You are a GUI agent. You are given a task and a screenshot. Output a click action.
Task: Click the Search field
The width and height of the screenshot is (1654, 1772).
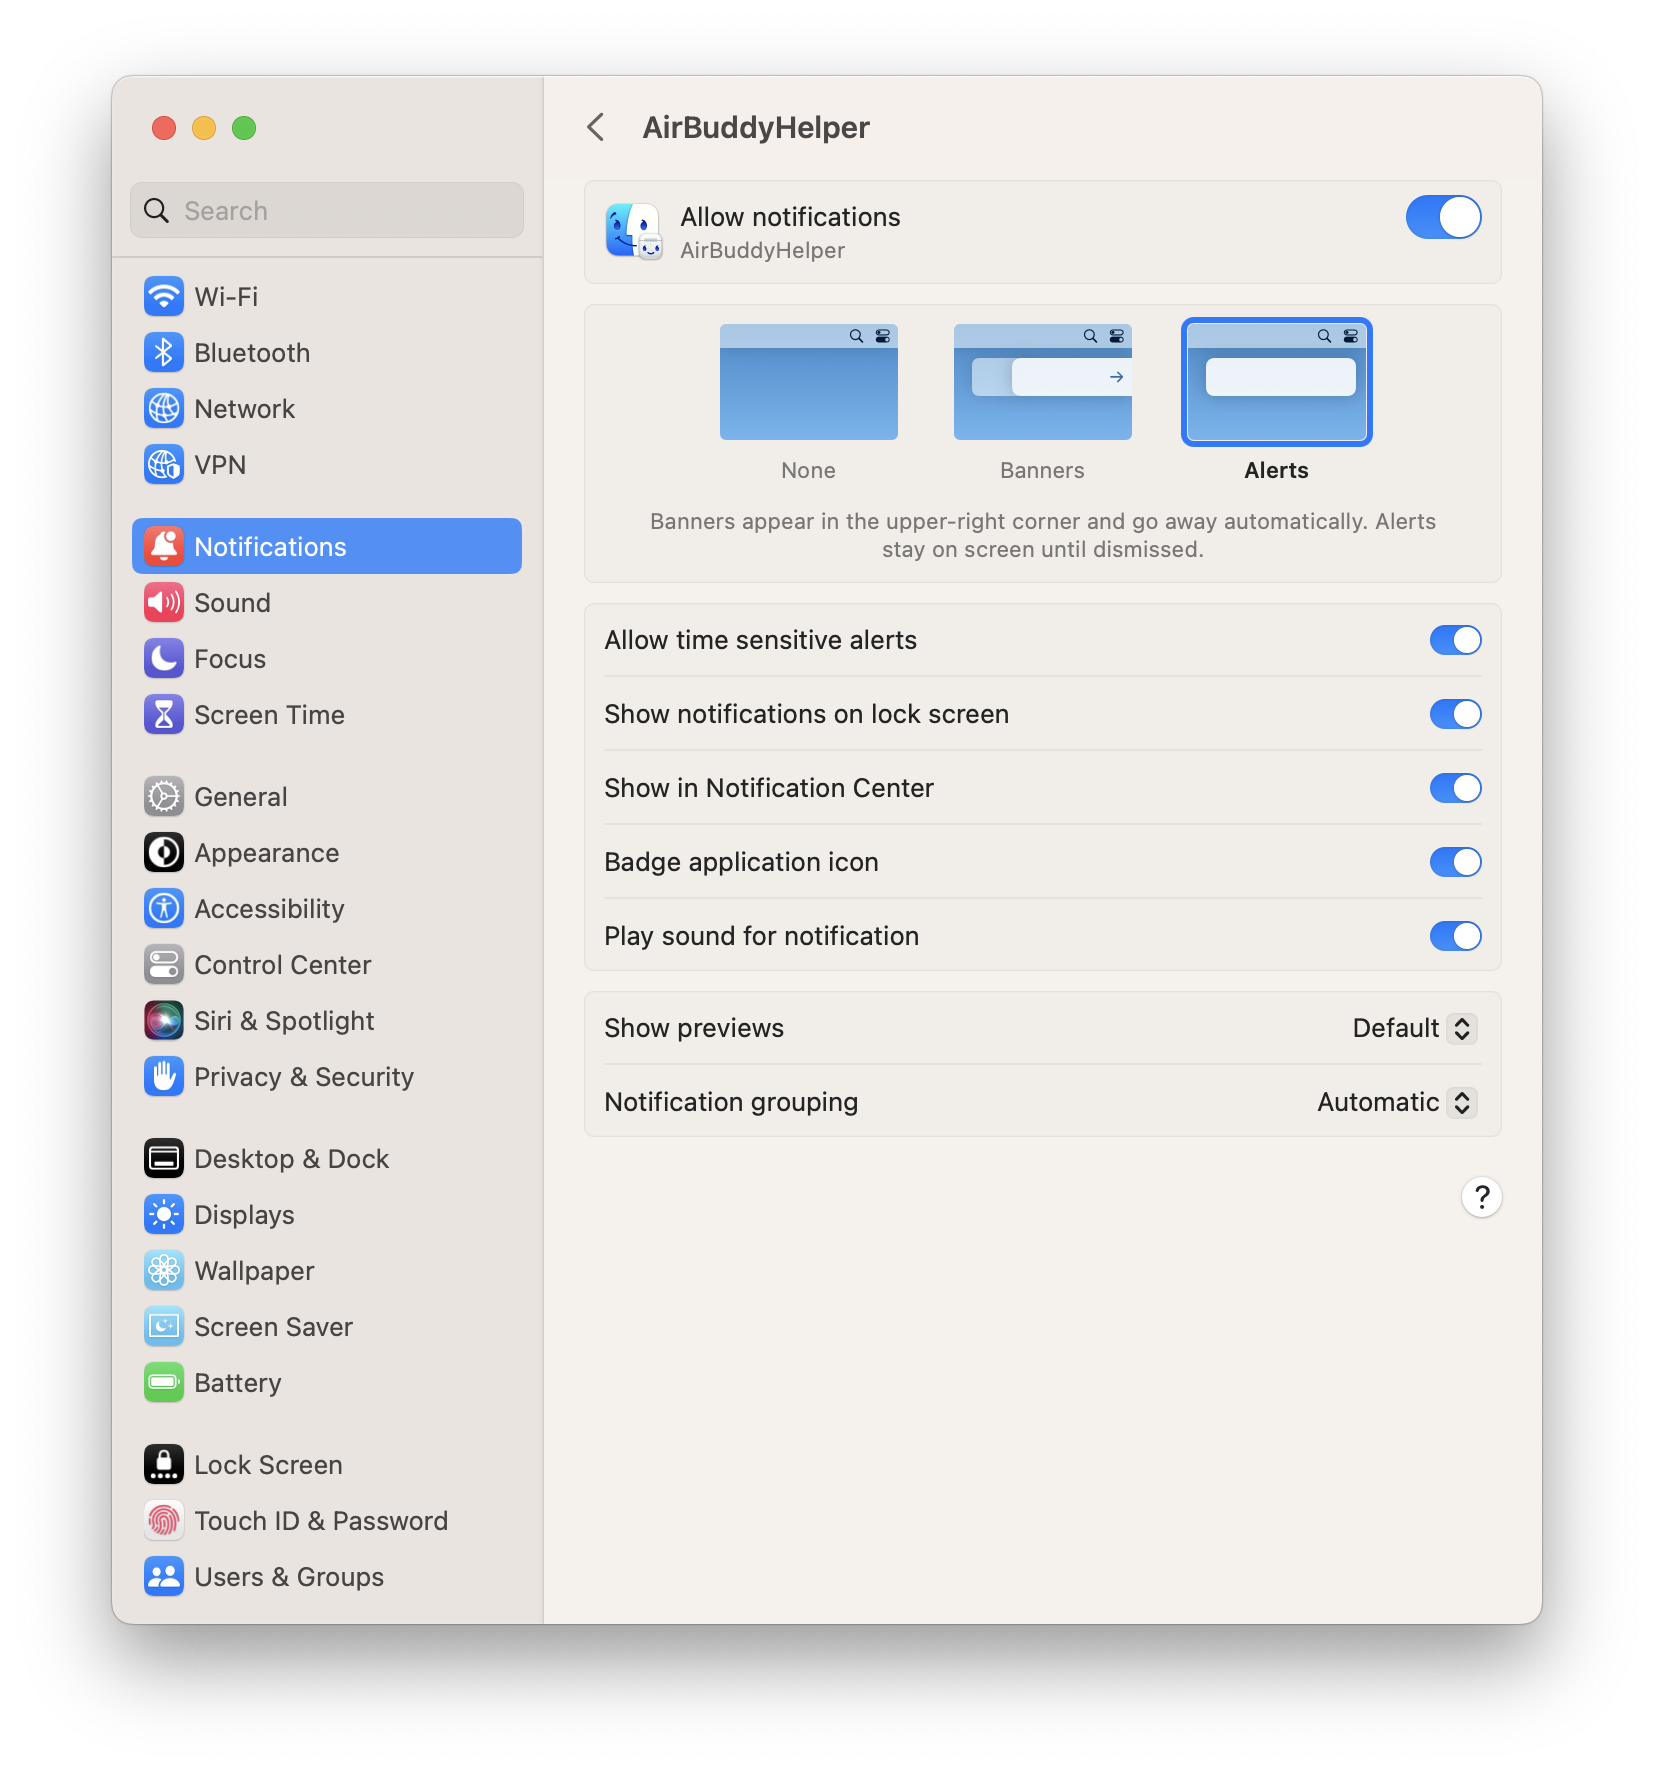click(x=327, y=210)
